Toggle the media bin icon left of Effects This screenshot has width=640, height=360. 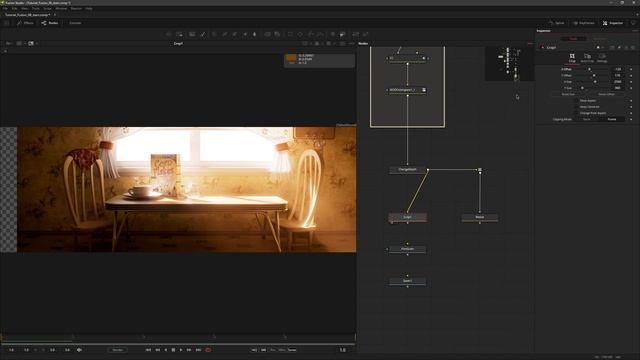7,23
